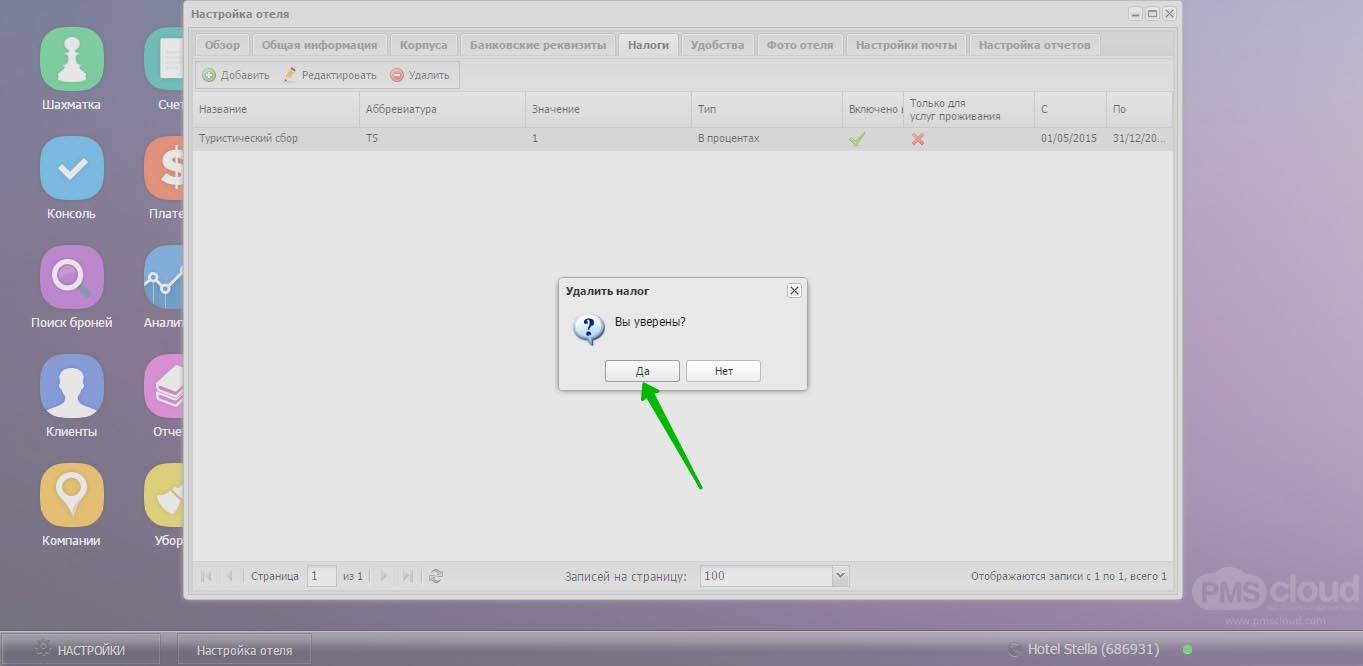Click Редактировать to edit the tax
The image size is (1363, 666).
329,75
